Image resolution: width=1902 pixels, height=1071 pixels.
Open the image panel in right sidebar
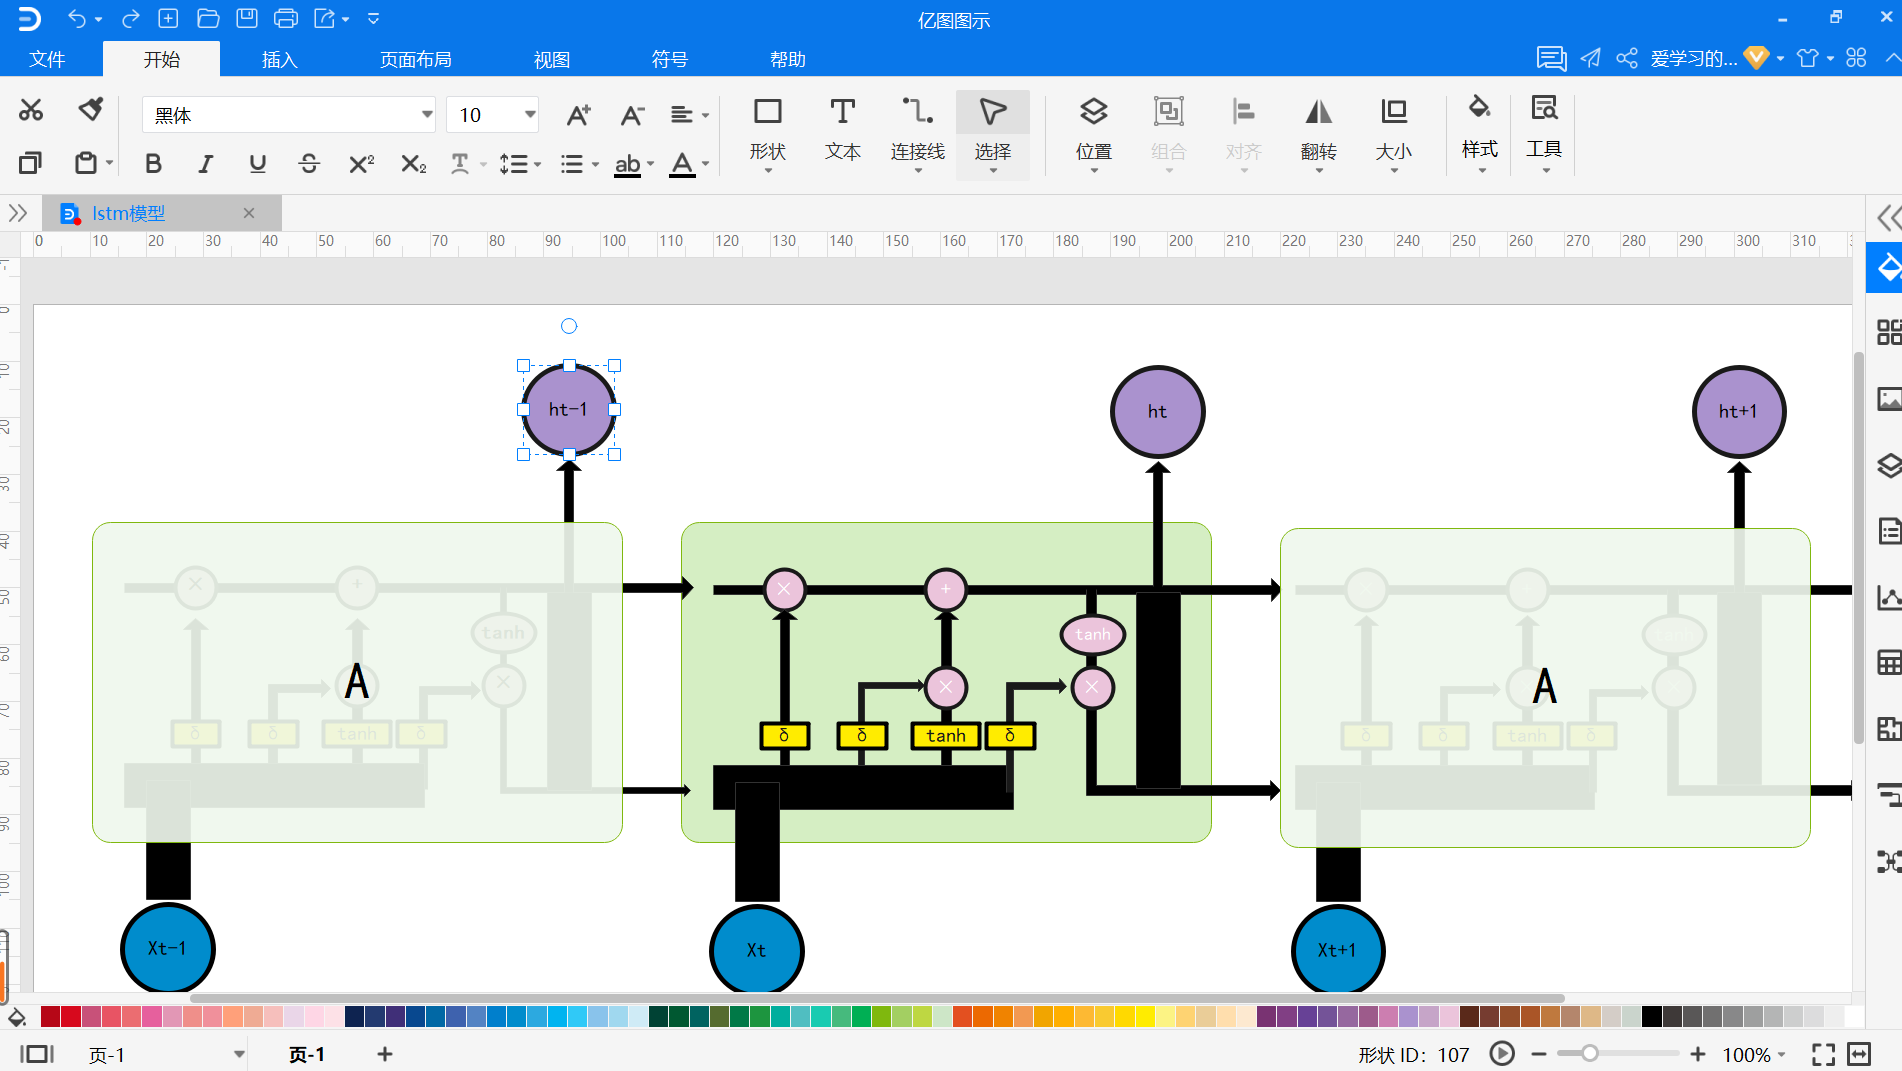(1888, 399)
